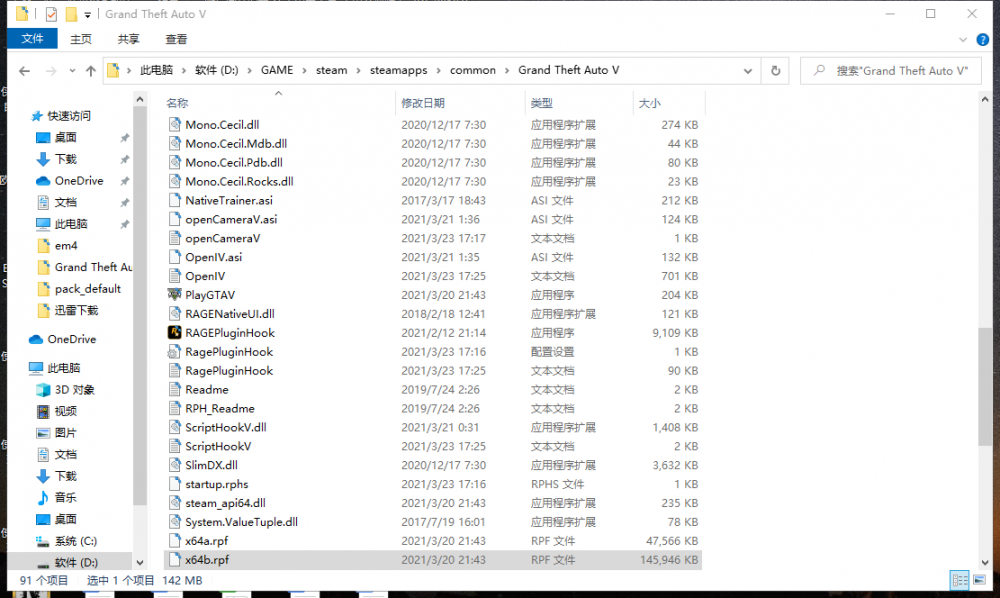Expand the ribbon using the chevron
1000x598 pixels.
[x=962, y=39]
